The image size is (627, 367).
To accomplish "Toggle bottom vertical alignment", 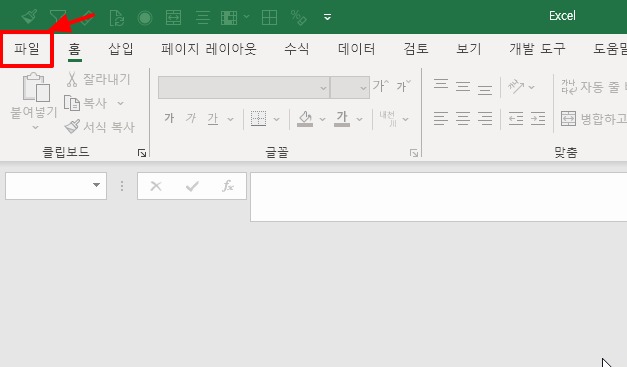I will pyautogui.click(x=485, y=90).
